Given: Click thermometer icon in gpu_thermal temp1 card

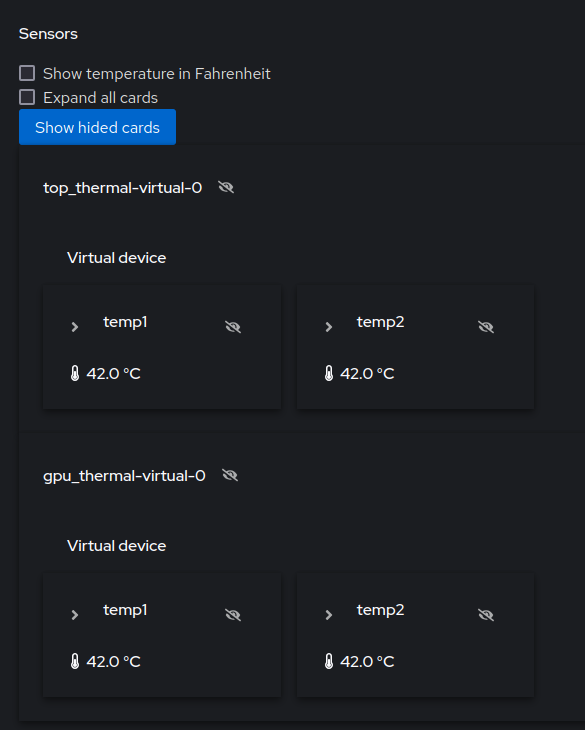Looking at the screenshot, I should tap(75, 661).
